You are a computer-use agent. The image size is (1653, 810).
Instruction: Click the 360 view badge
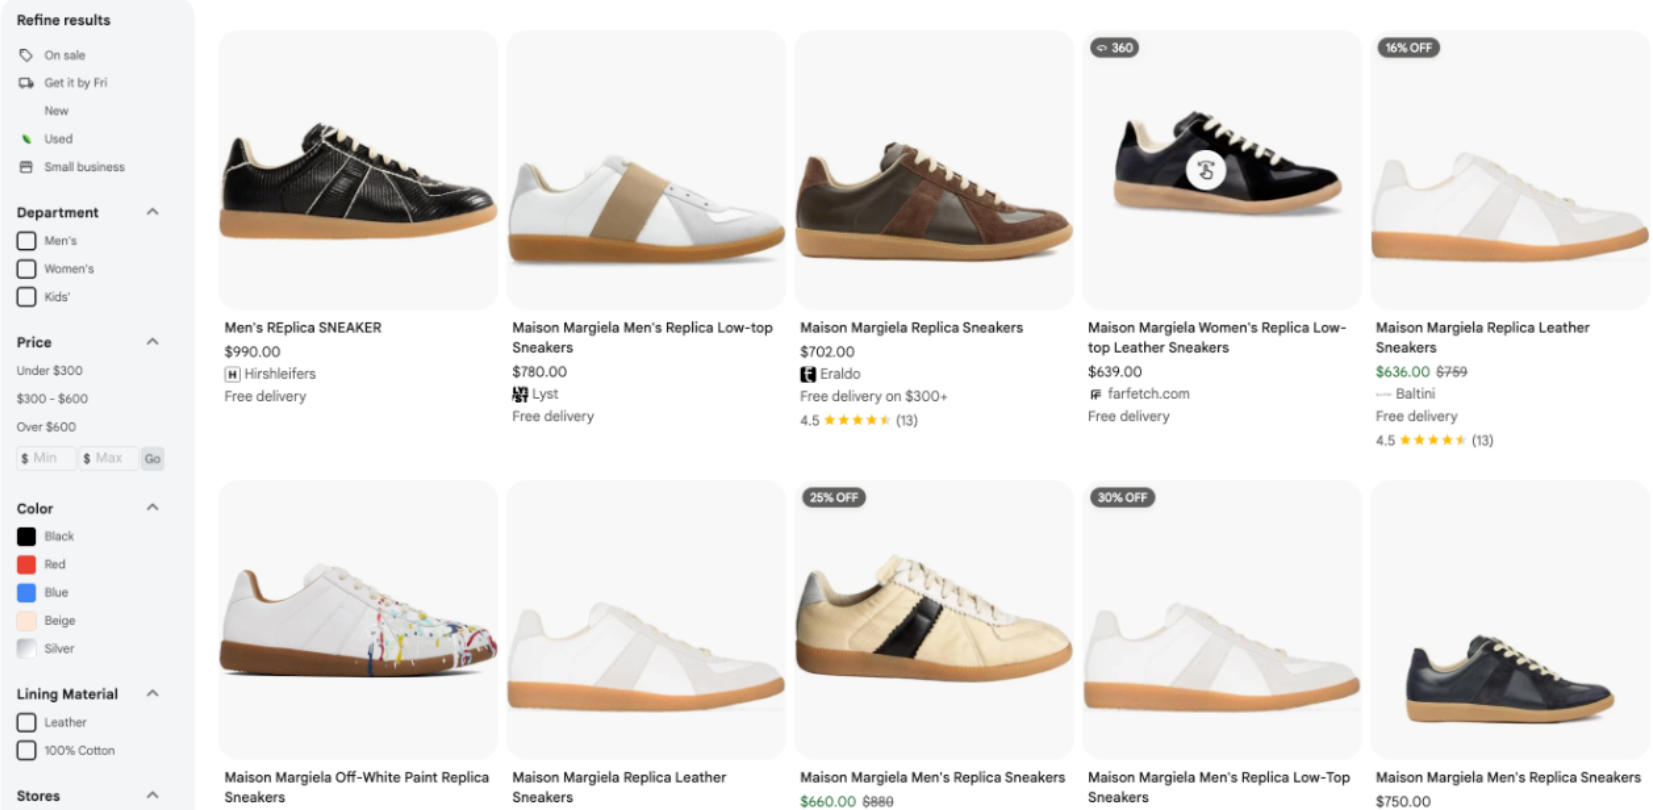1114,48
